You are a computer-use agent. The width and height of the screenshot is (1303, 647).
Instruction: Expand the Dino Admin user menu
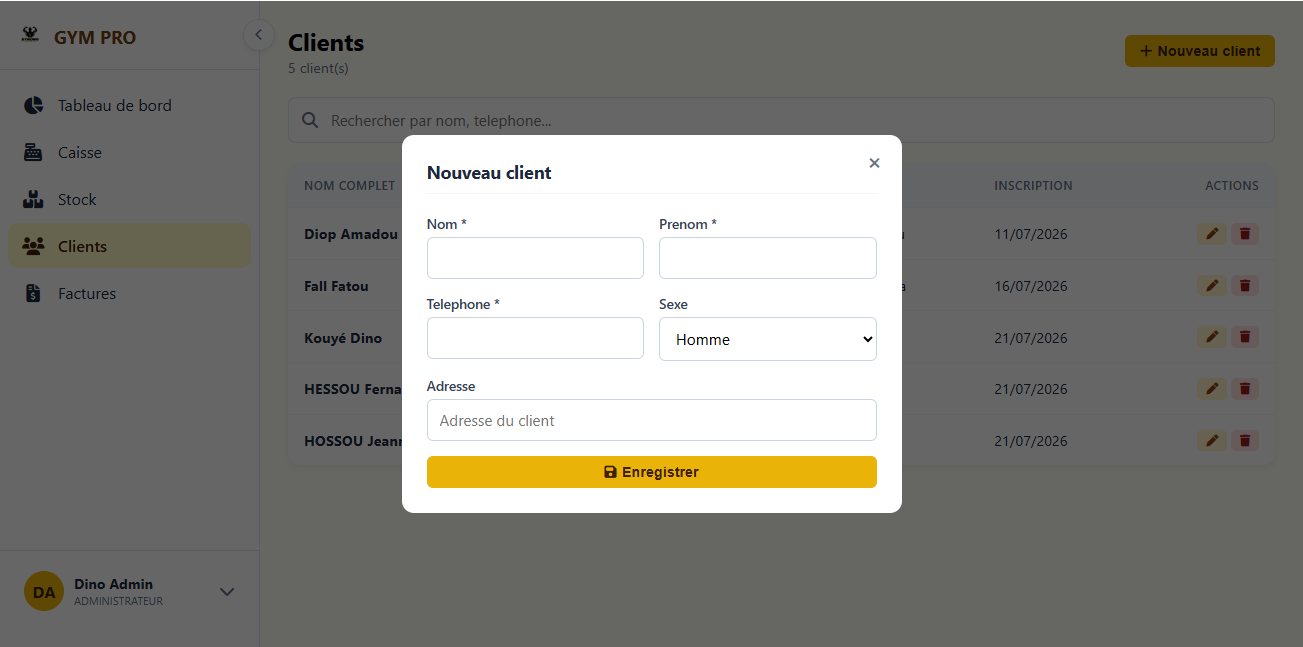227,592
